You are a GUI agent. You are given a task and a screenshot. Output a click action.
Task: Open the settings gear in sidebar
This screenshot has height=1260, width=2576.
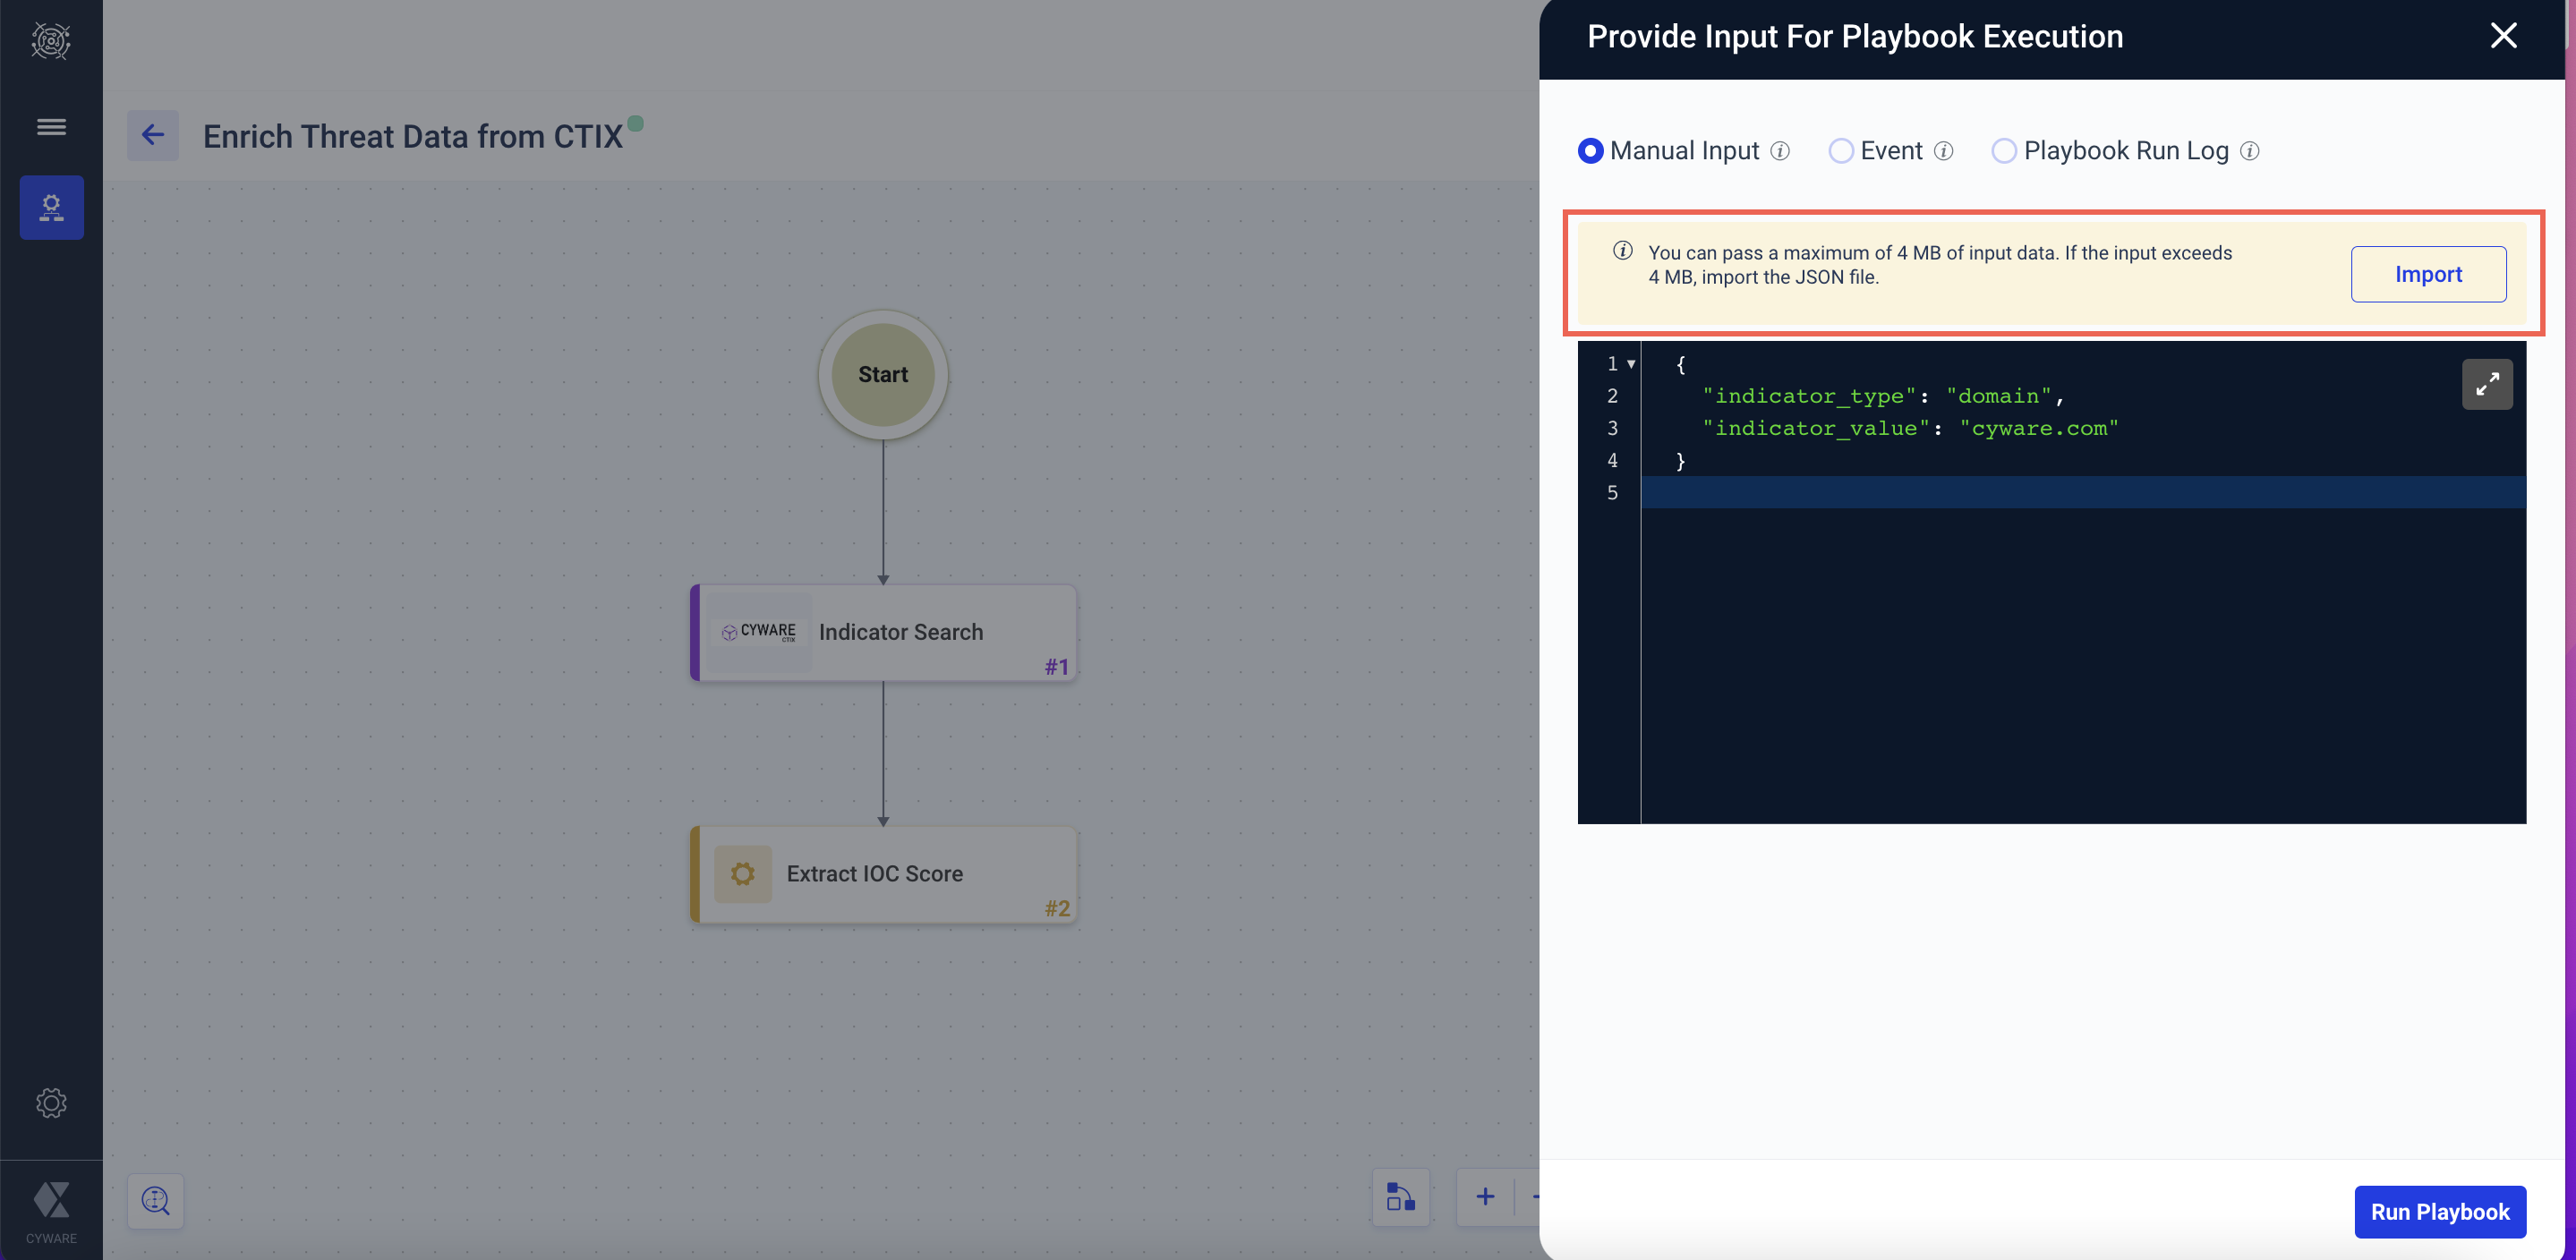tap(51, 1103)
